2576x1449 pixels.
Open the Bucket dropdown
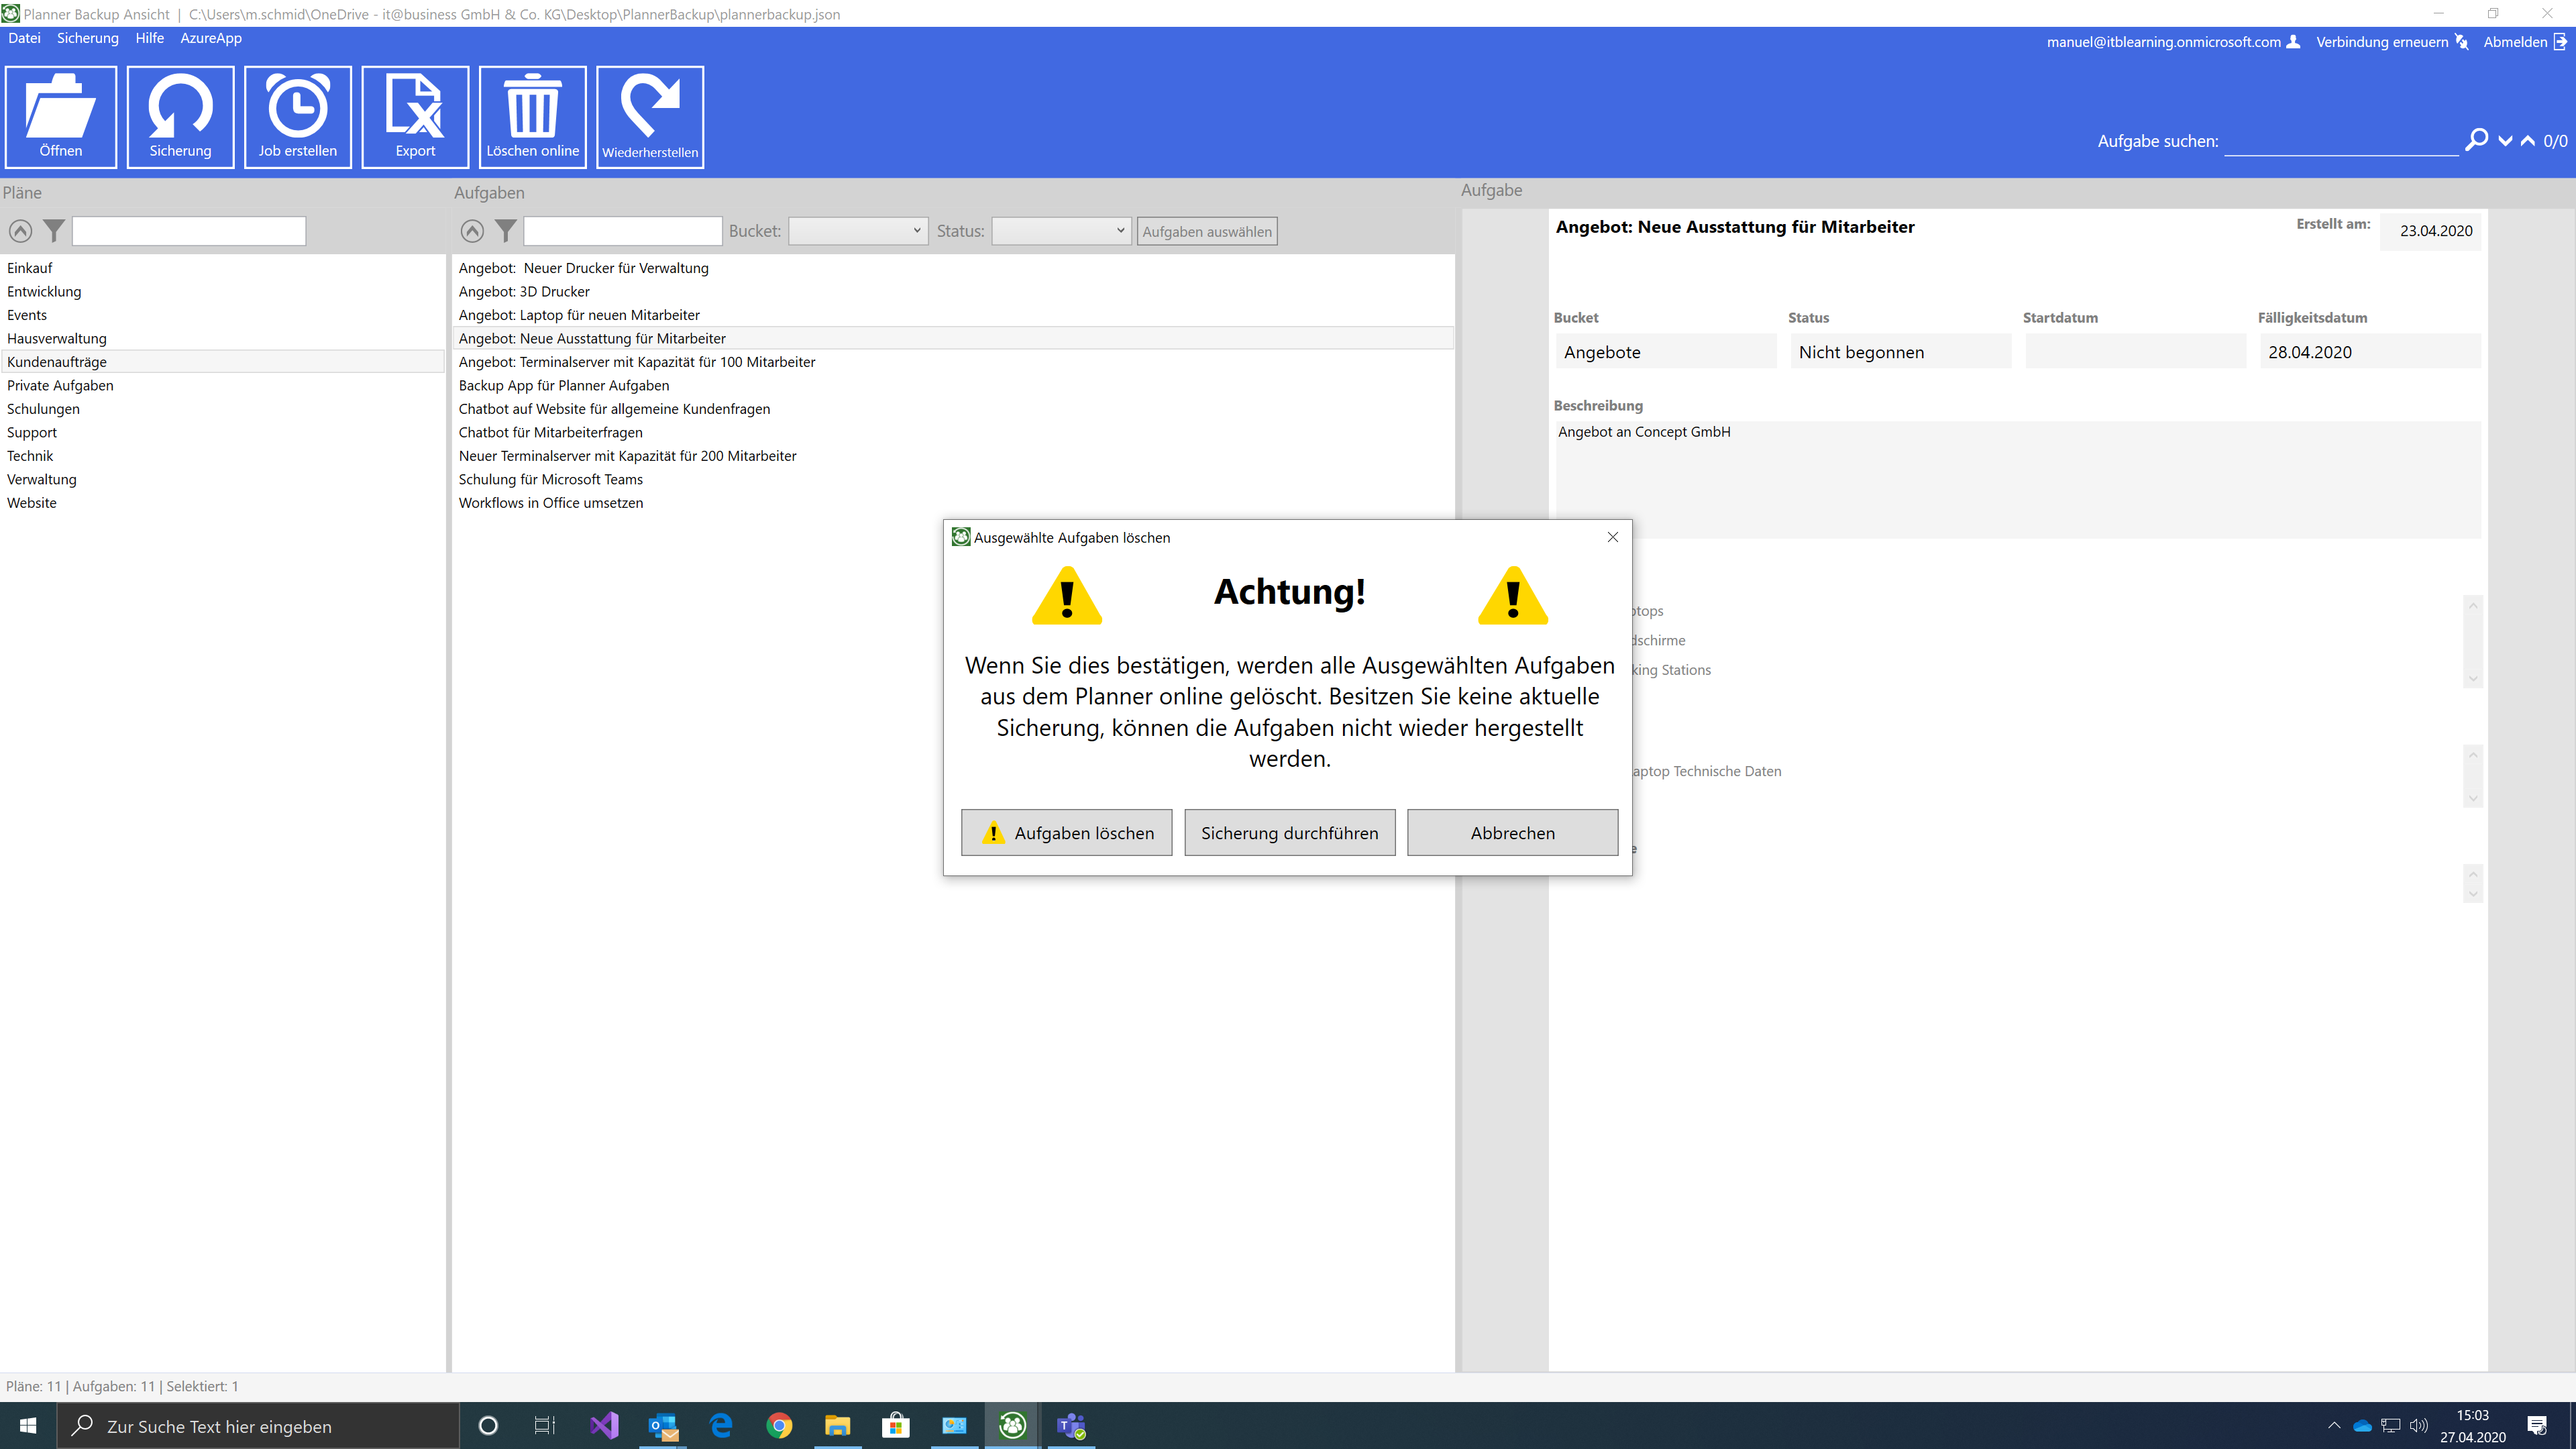point(857,231)
